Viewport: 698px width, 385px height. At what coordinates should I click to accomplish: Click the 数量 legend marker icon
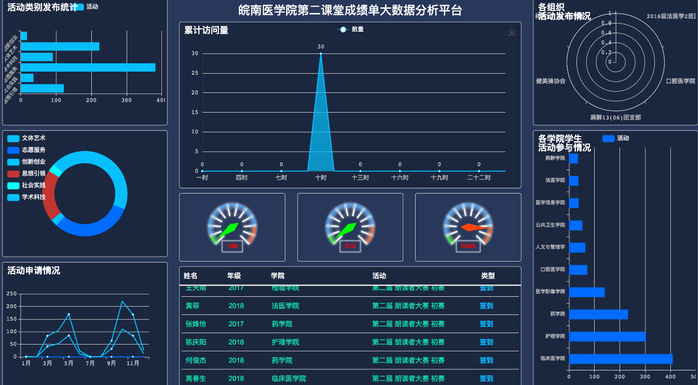[343, 29]
